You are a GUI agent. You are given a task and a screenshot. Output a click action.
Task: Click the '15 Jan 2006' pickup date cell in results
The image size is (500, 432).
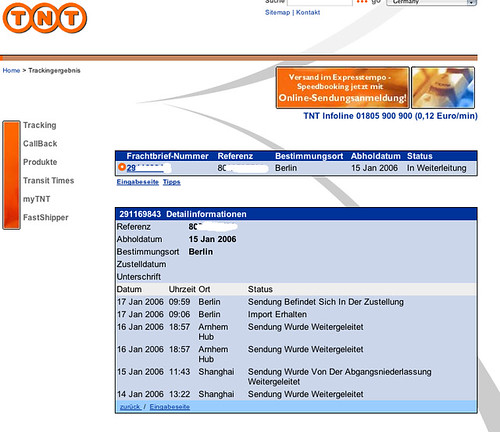point(374,168)
